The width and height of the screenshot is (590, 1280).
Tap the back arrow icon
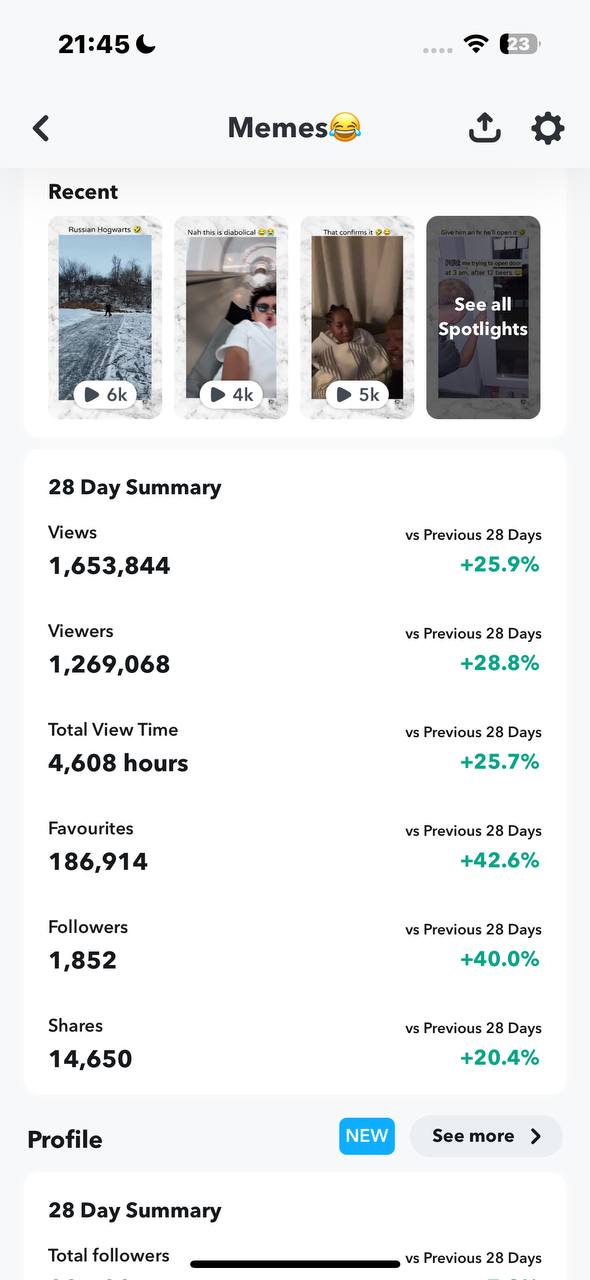41,128
